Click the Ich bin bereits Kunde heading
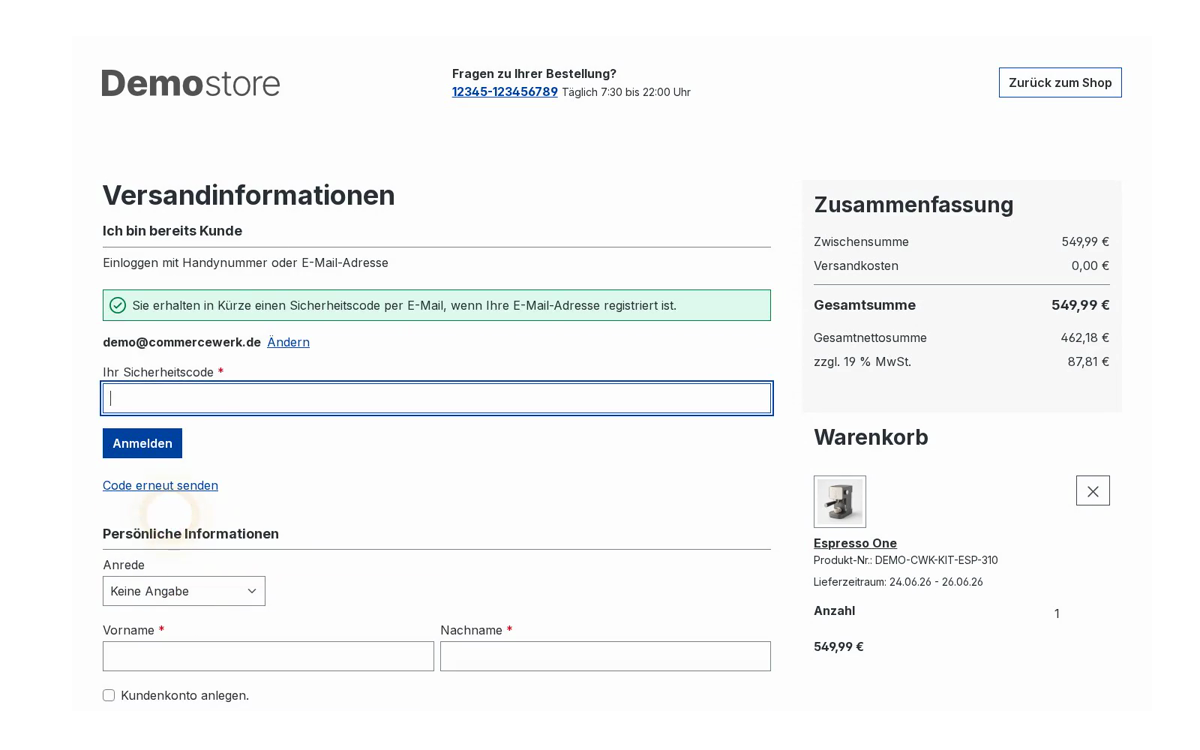 click(x=172, y=231)
